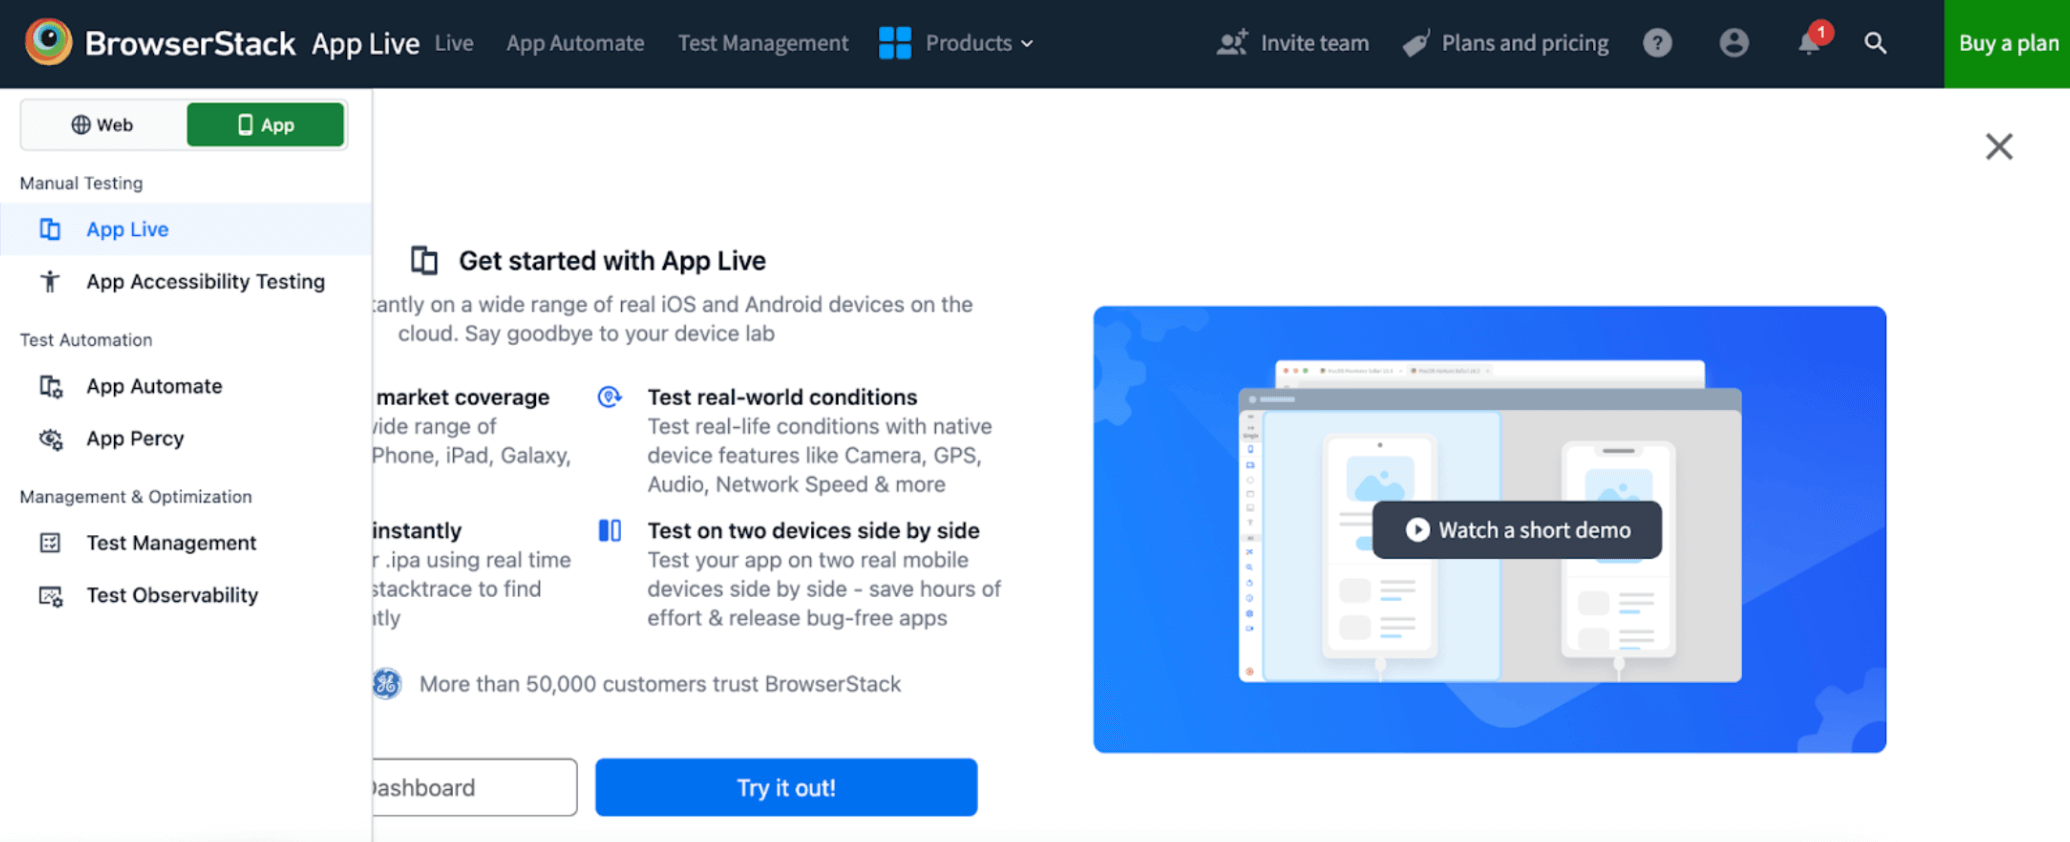Open App Automate in the sidebar

pyautogui.click(x=186, y=386)
